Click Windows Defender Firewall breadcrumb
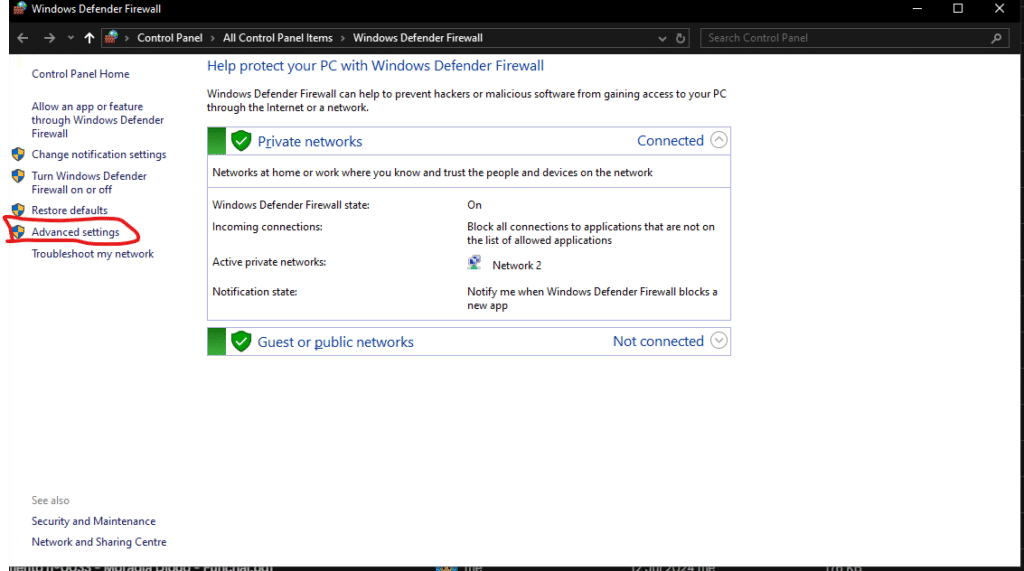The image size is (1024, 571). [x=418, y=38]
